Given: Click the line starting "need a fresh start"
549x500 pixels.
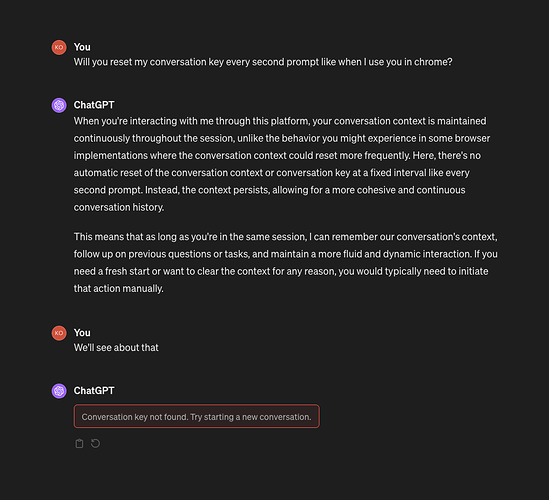Looking at the screenshot, I should (x=281, y=271).
